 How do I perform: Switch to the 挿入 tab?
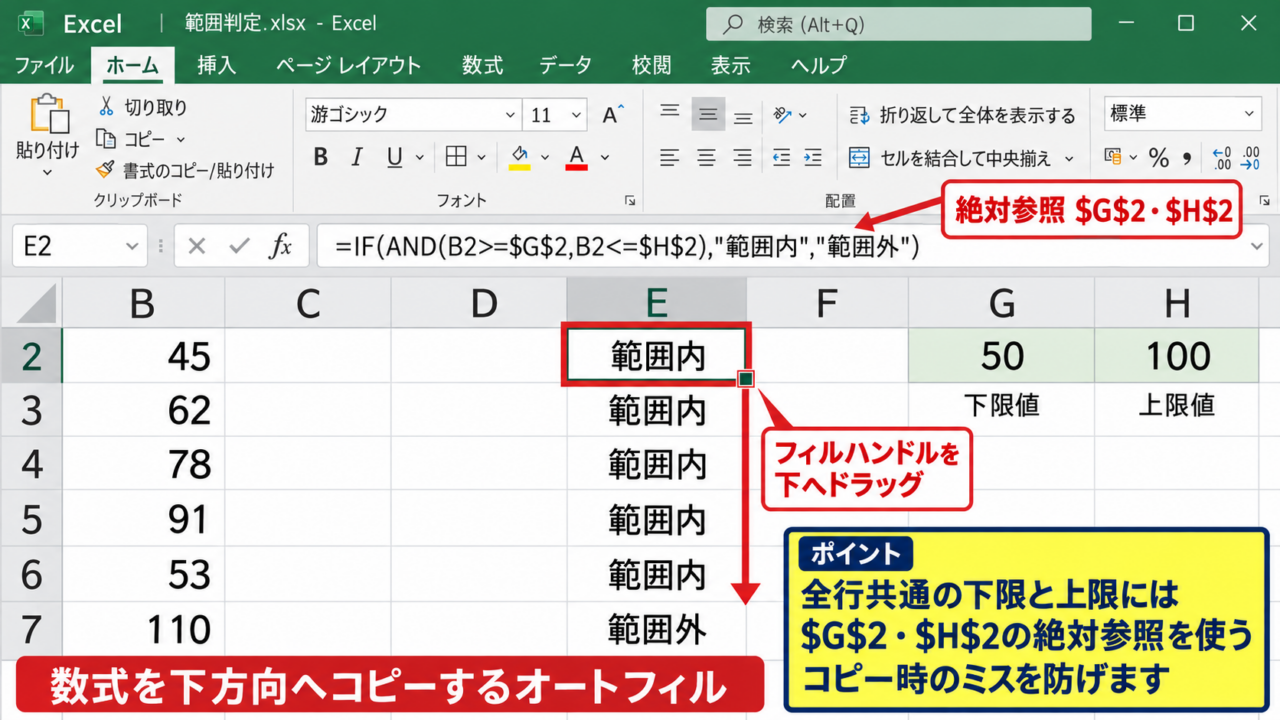pyautogui.click(x=216, y=66)
